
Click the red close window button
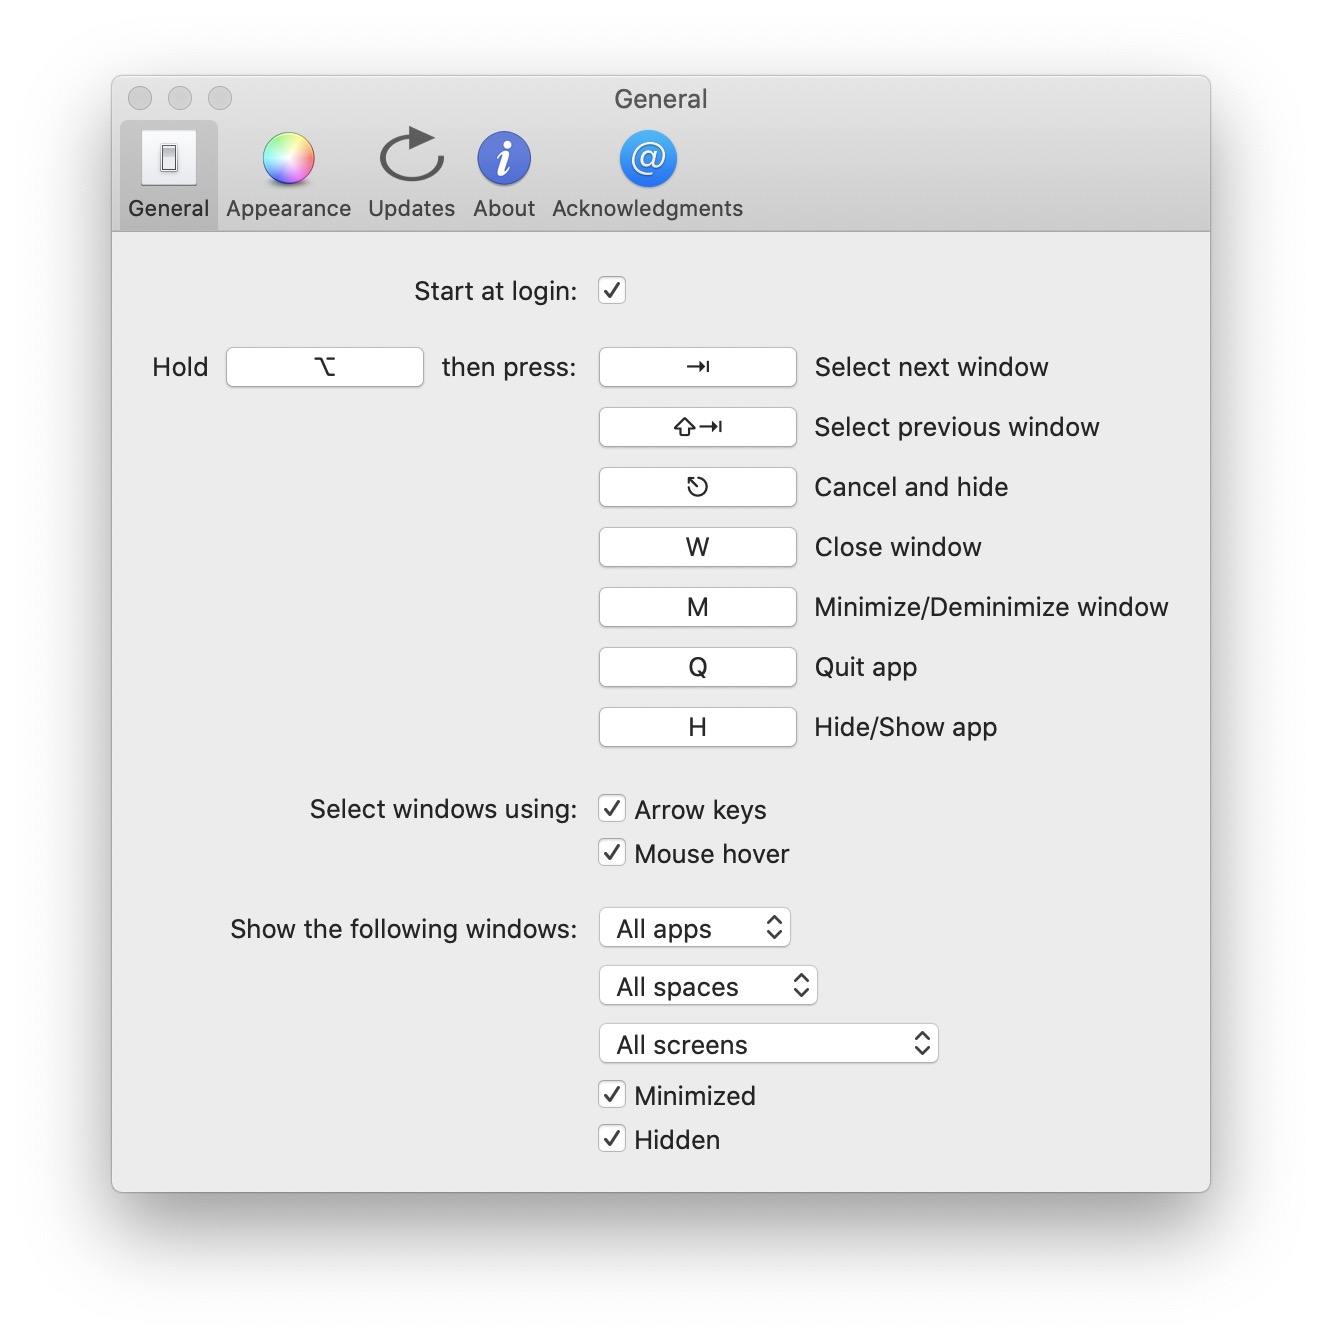pyautogui.click(x=140, y=98)
